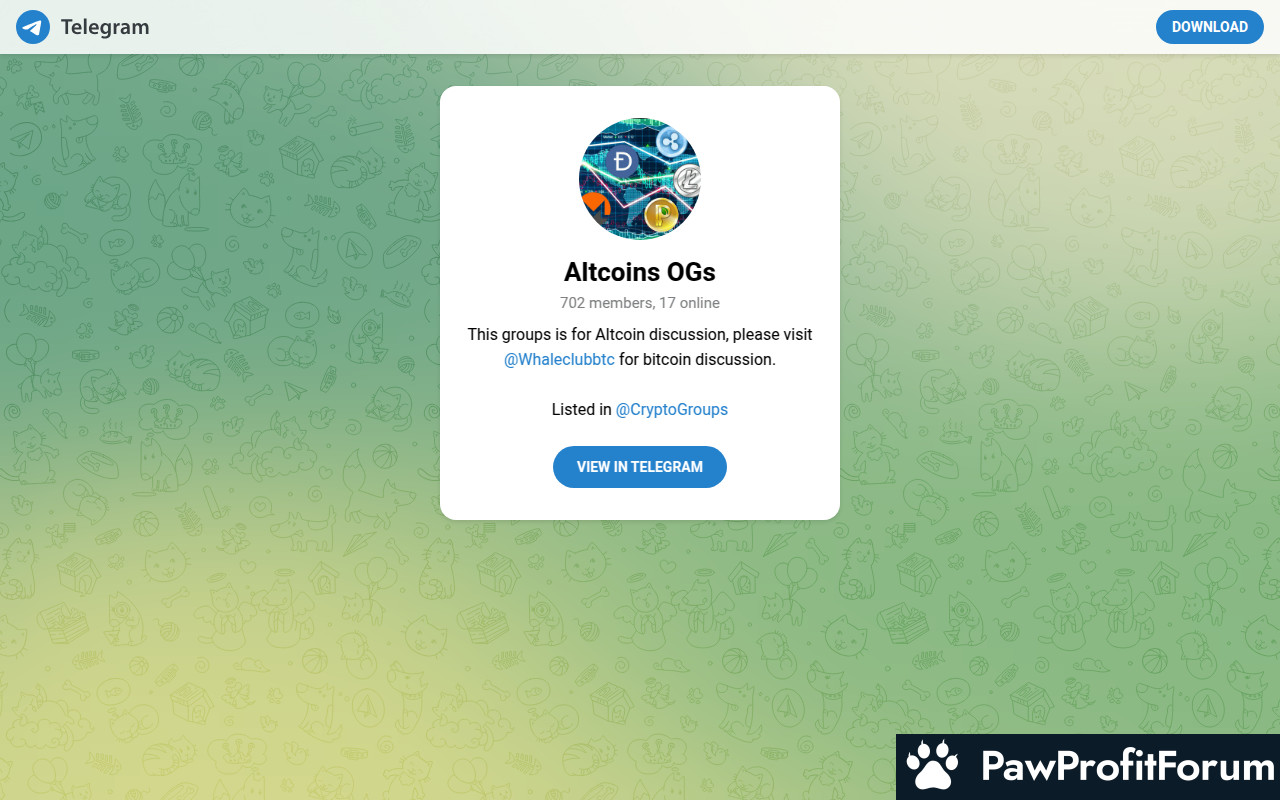The width and height of the screenshot is (1280, 800).
Task: Click the word 'online' in member count
Action: (x=699, y=303)
